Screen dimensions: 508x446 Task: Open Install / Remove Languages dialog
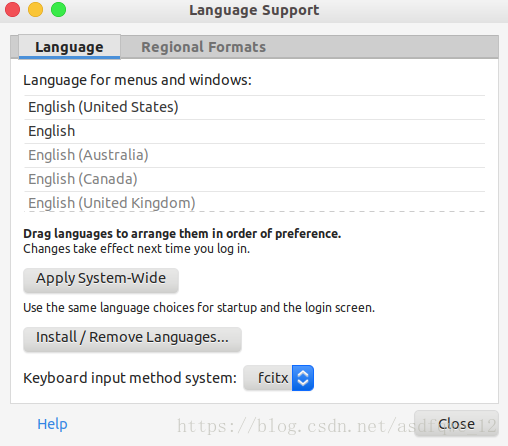(132, 339)
